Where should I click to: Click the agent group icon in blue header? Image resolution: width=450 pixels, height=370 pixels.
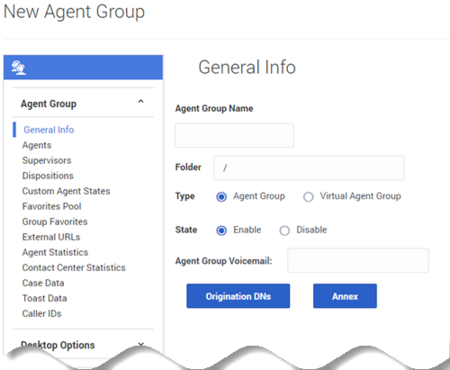pos(18,68)
